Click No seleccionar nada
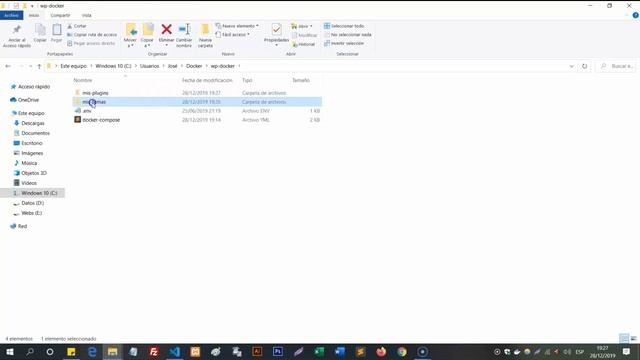This screenshot has height=360, width=640. pos(348,35)
